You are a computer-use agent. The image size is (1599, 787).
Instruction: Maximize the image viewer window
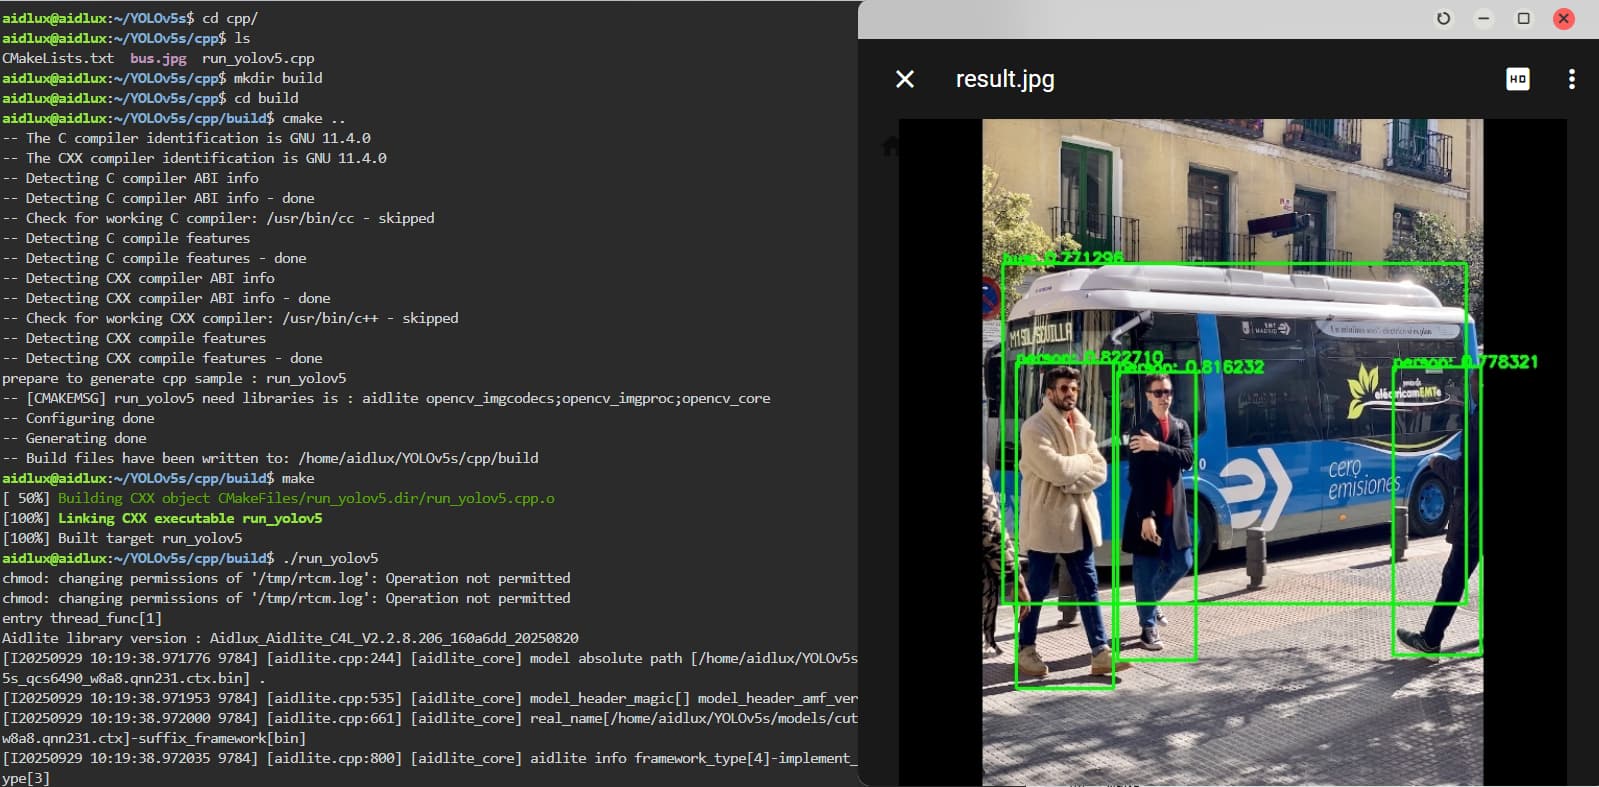[x=1523, y=19]
